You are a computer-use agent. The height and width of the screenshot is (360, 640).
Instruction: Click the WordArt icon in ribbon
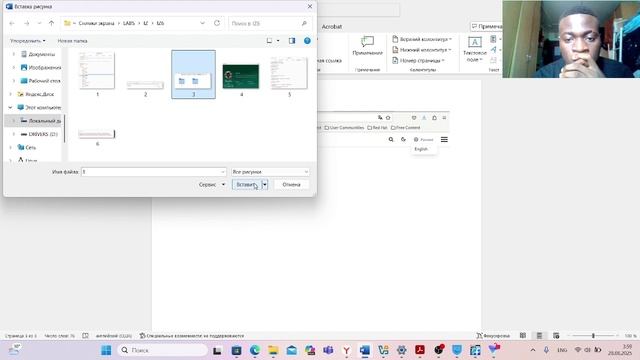point(493,49)
